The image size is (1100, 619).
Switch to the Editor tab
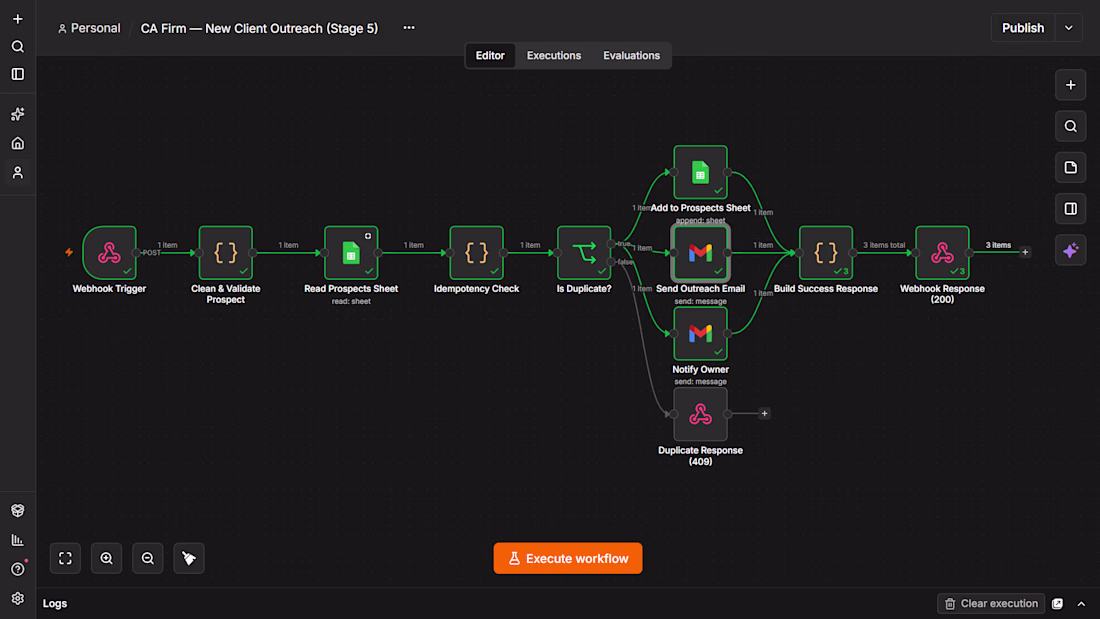(490, 55)
